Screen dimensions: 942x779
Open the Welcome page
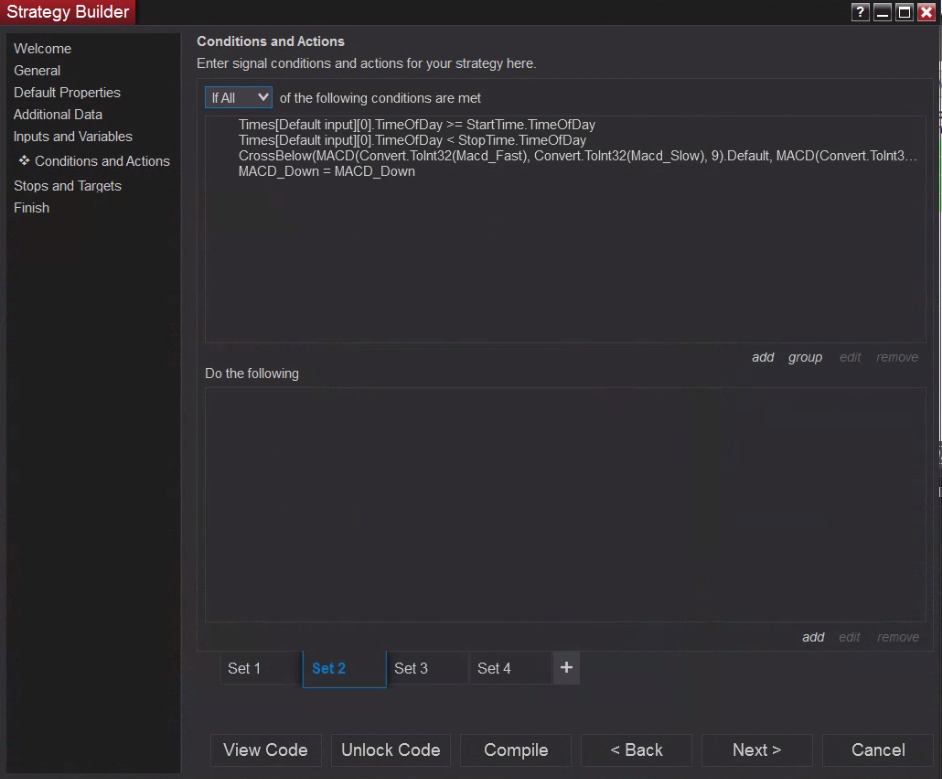click(42, 49)
